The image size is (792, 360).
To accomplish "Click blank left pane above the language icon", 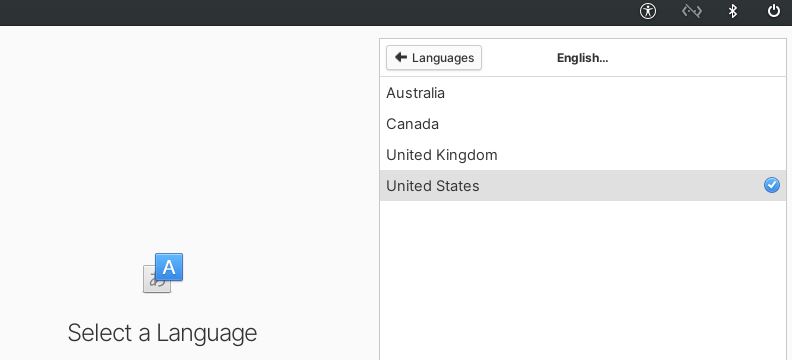I will tap(189, 136).
